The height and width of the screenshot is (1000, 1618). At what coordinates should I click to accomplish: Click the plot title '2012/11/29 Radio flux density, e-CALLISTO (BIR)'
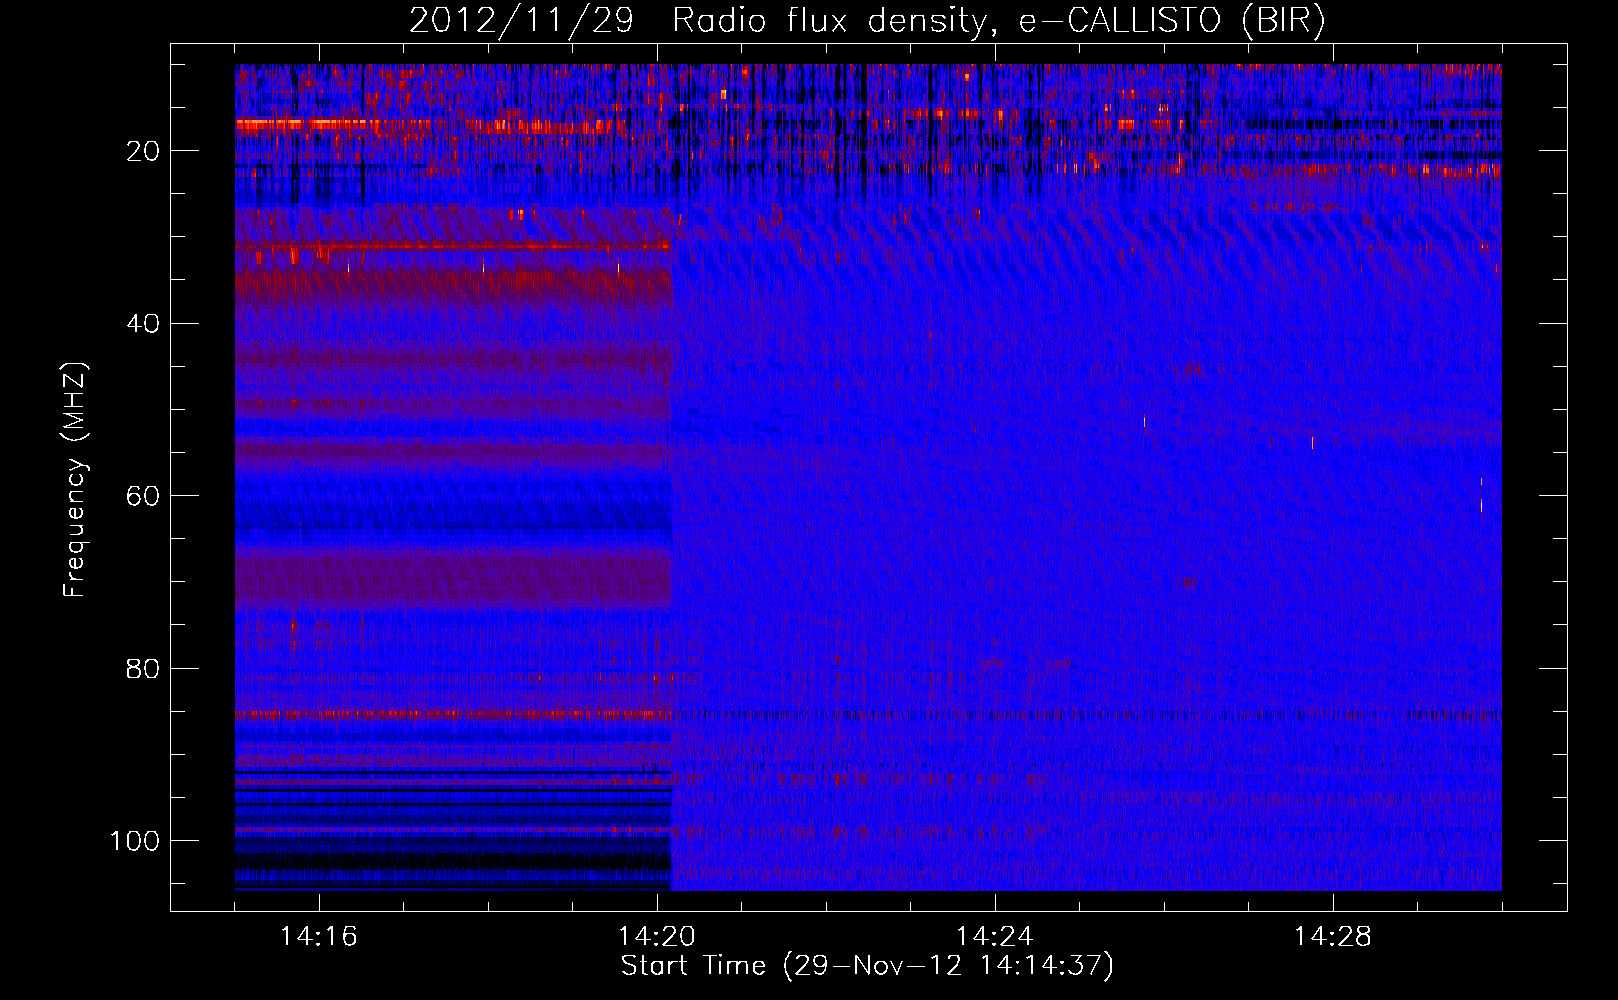pyautogui.click(x=867, y=21)
